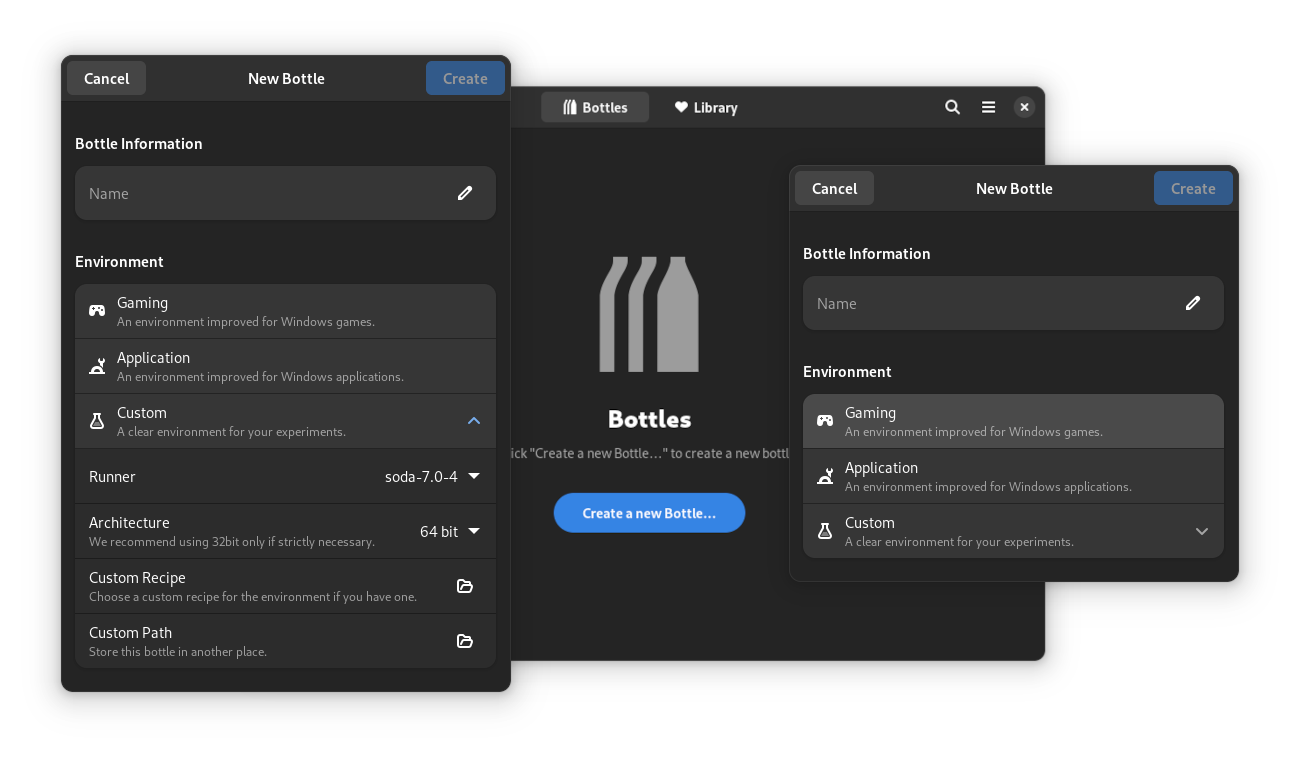
Task: Open the Custom Recipe folder browser
Action: (465, 586)
